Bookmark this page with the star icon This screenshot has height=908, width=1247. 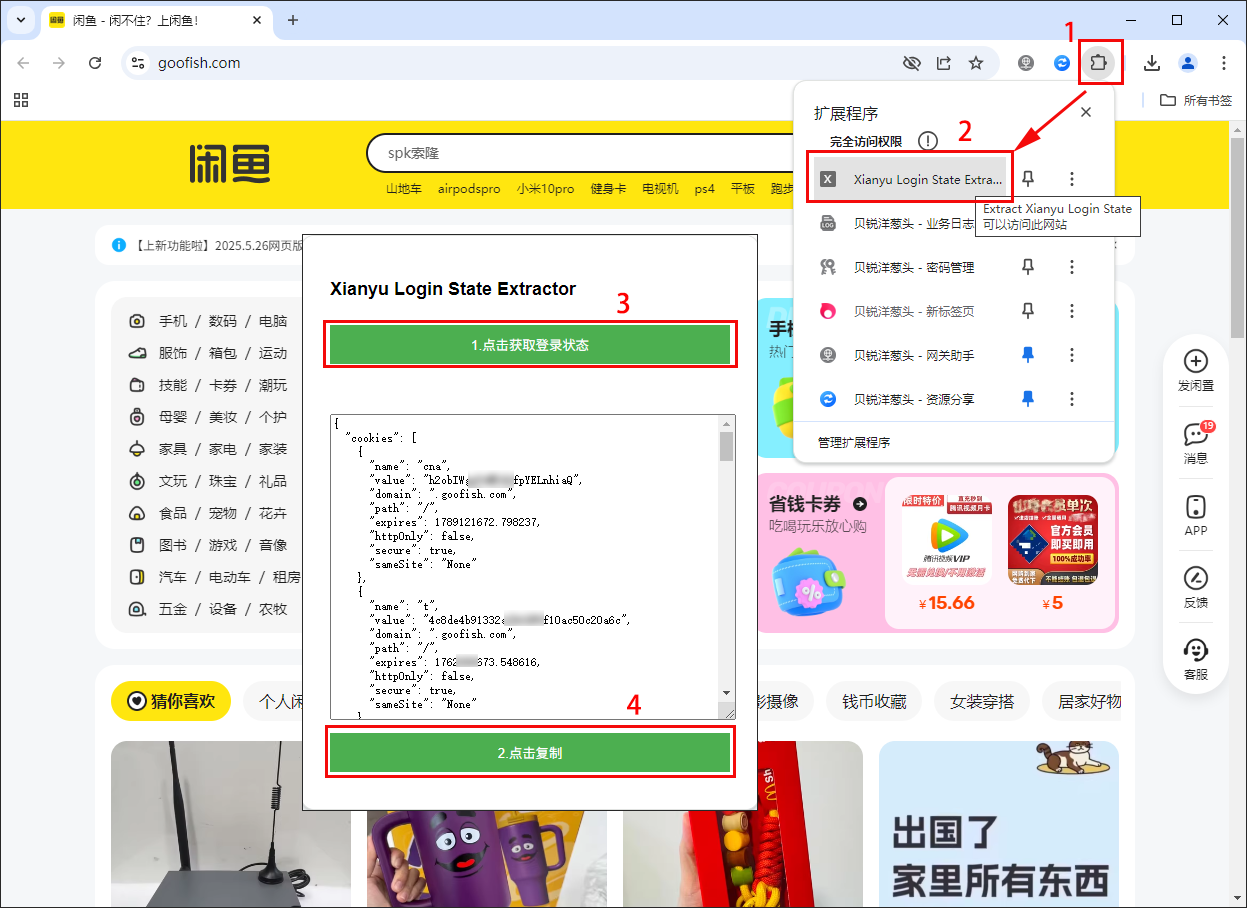[x=976, y=63]
